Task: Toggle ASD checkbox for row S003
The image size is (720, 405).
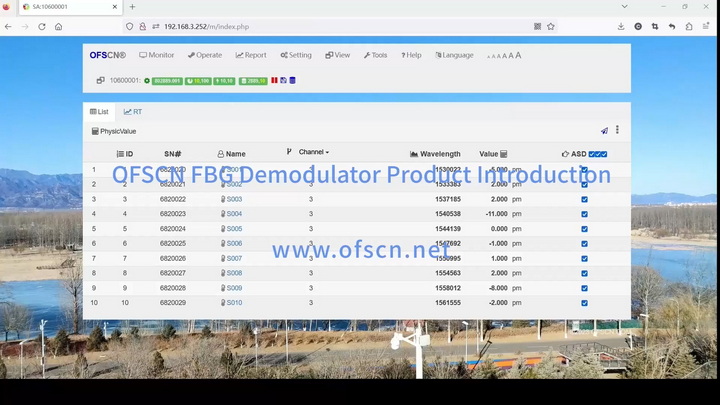Action: 584,199
